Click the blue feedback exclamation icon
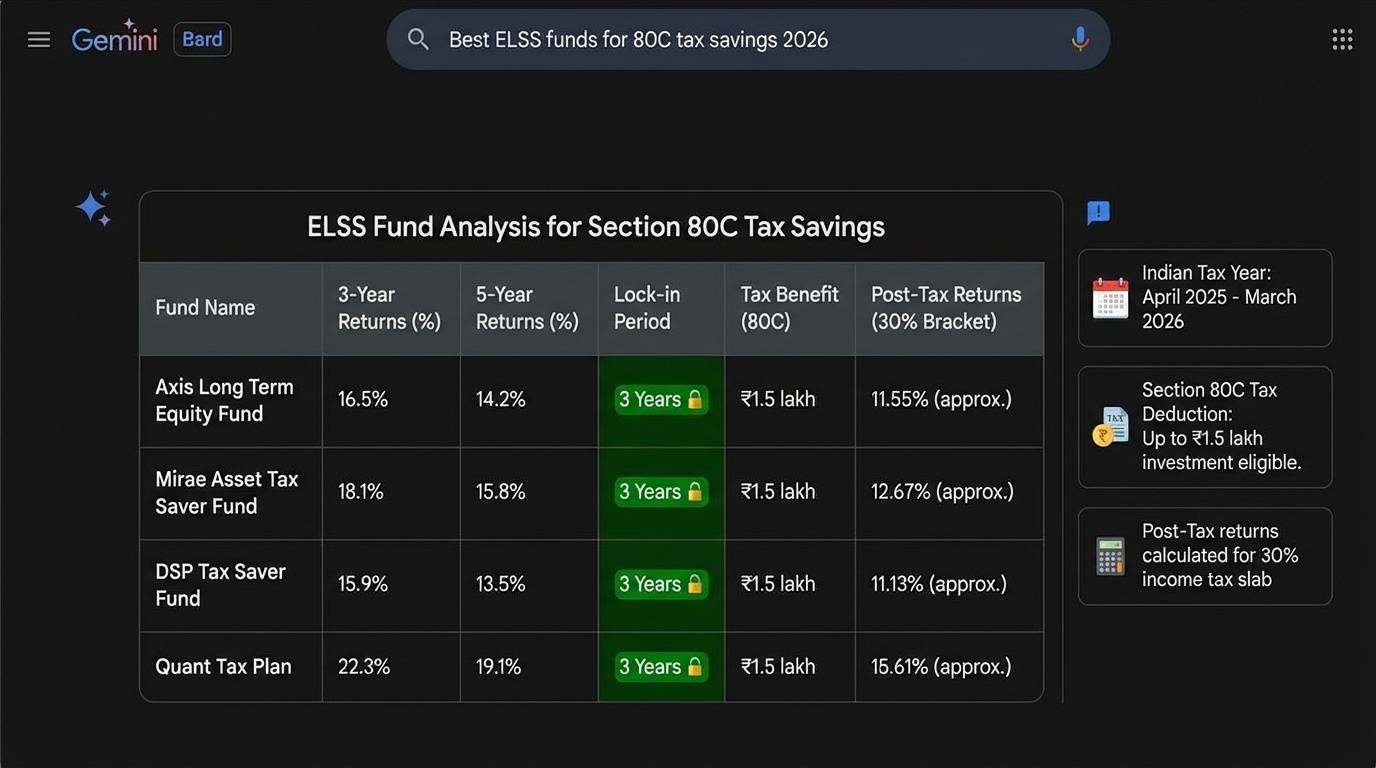This screenshot has width=1376, height=768. 1097,213
